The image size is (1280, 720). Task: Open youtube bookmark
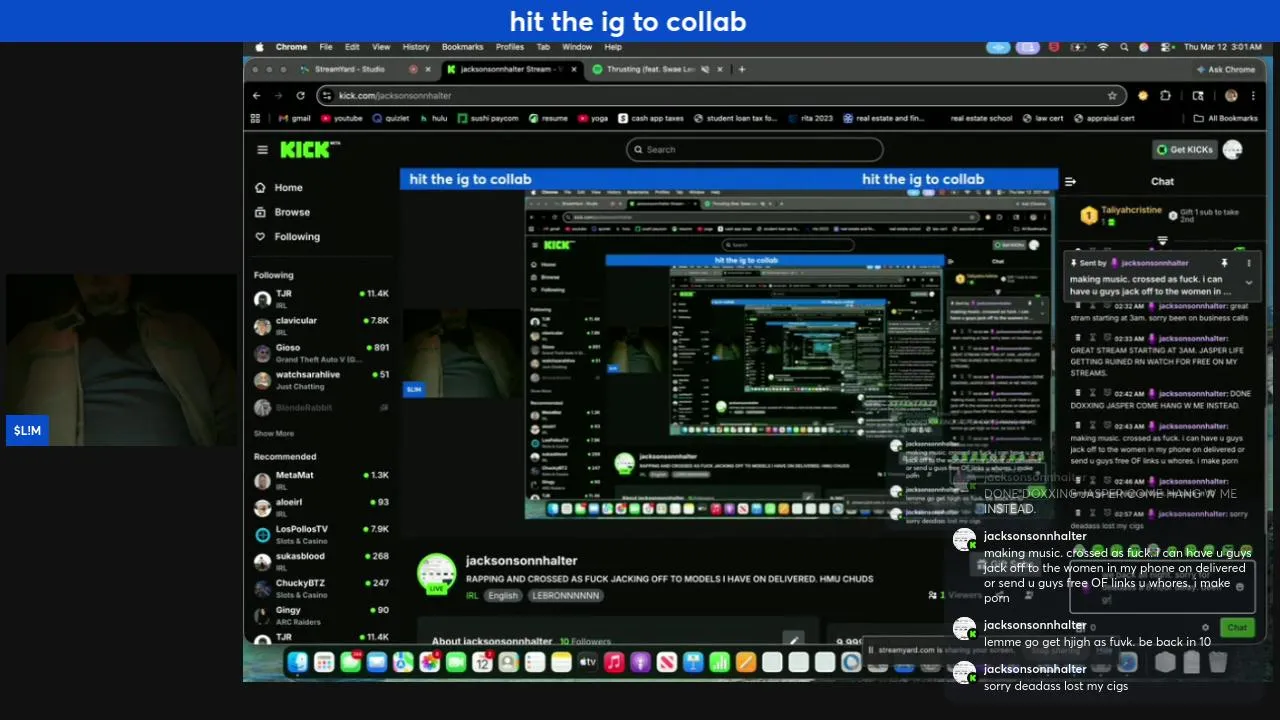[341, 118]
